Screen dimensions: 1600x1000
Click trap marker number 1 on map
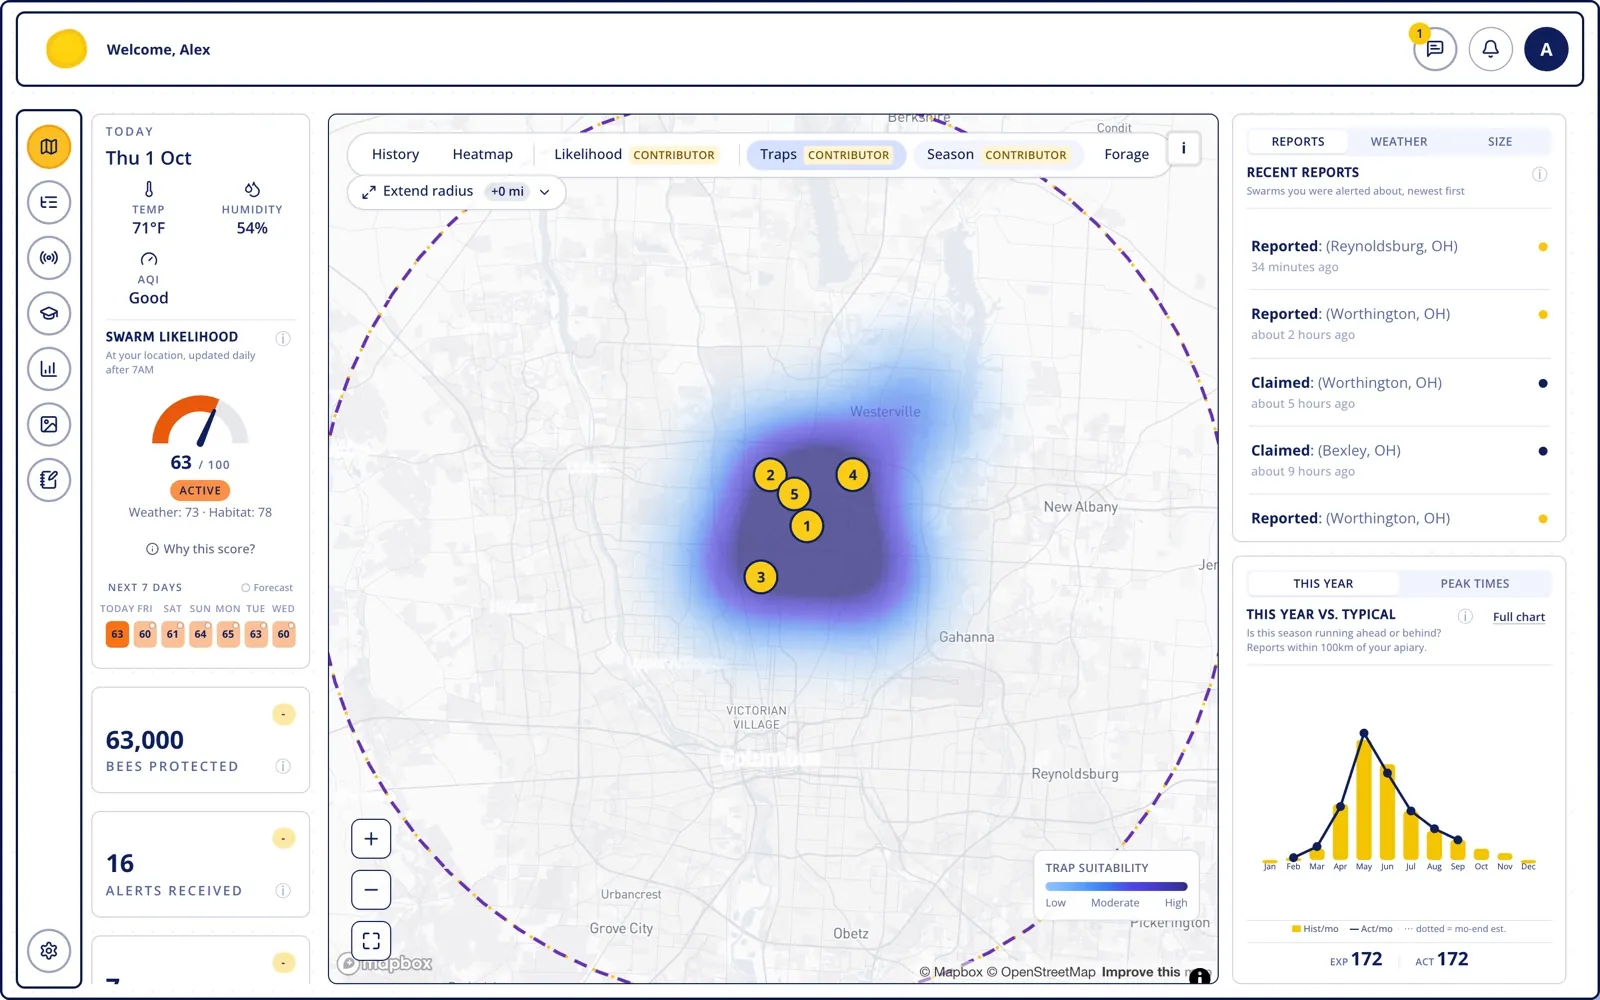807,526
